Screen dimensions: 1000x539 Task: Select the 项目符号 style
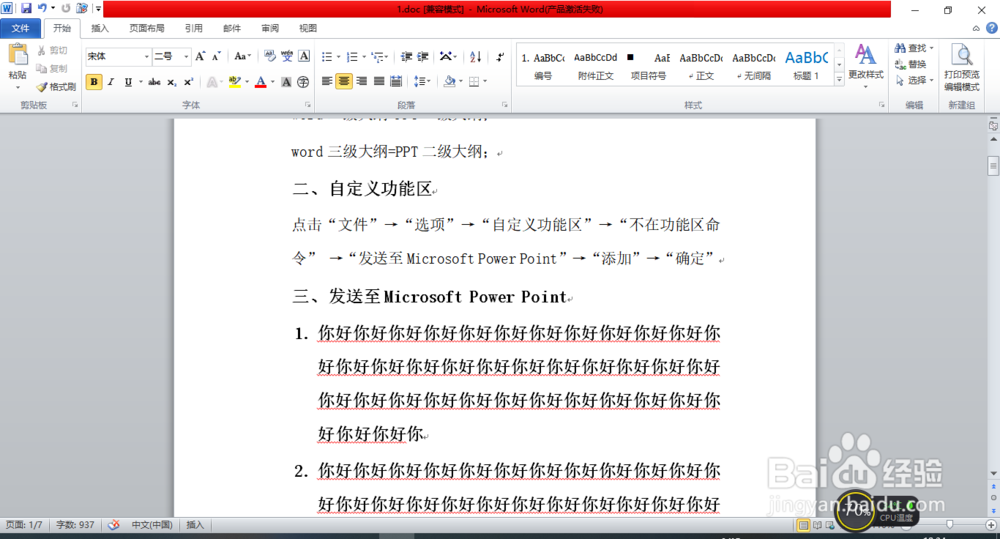[x=649, y=66]
